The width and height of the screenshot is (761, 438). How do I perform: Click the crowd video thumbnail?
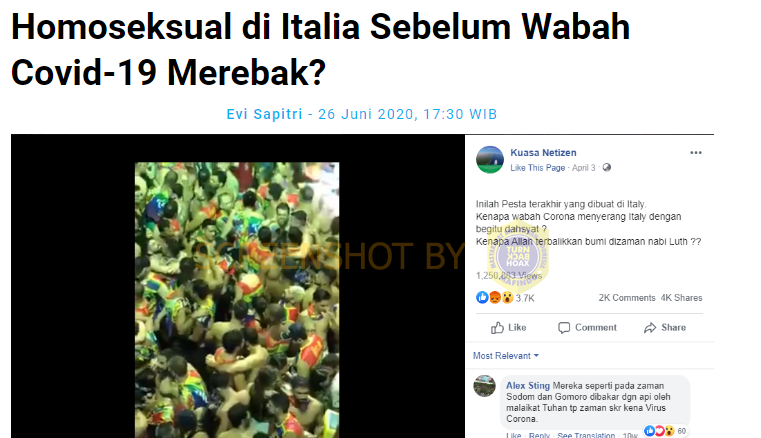(237, 300)
